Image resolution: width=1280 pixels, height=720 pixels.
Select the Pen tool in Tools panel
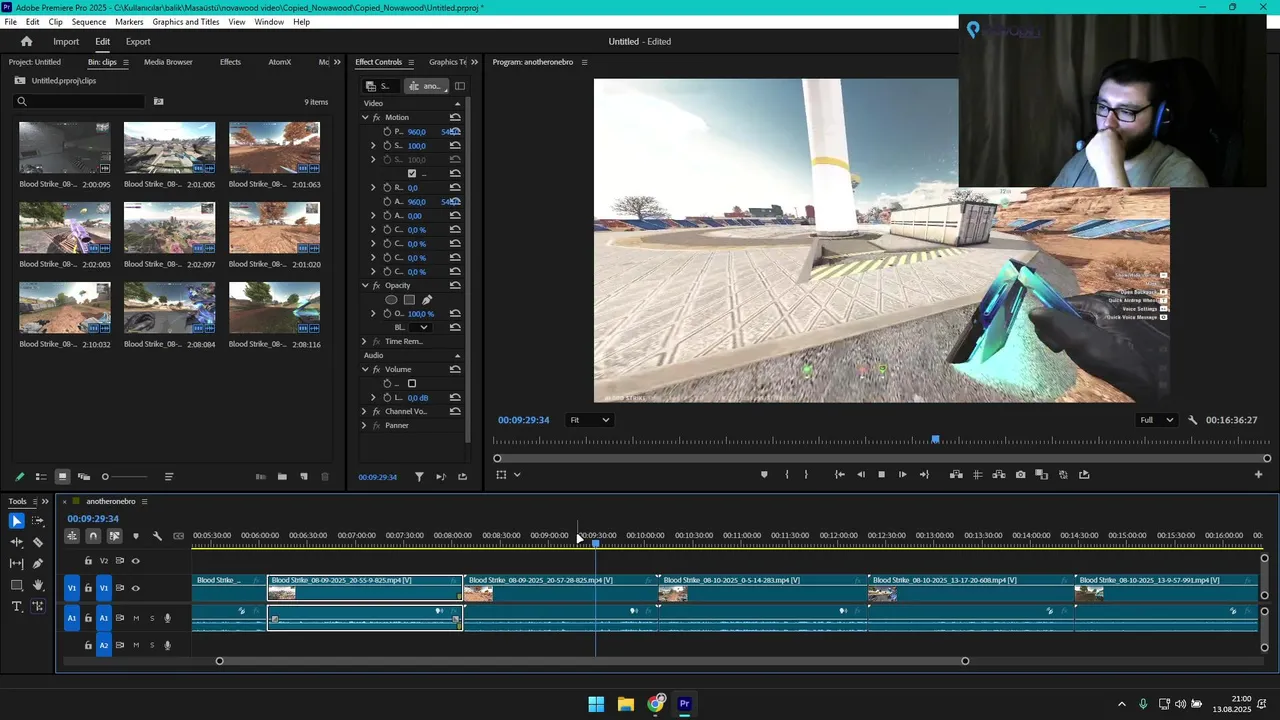[38, 564]
